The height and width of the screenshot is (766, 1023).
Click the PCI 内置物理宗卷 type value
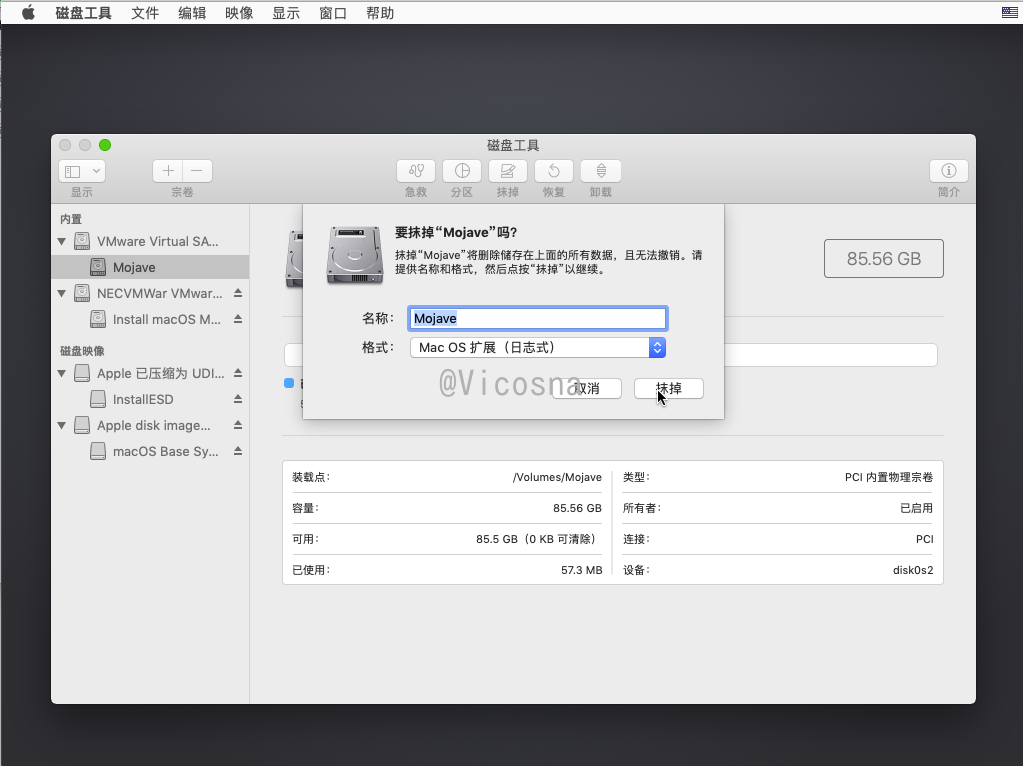[x=889, y=477]
